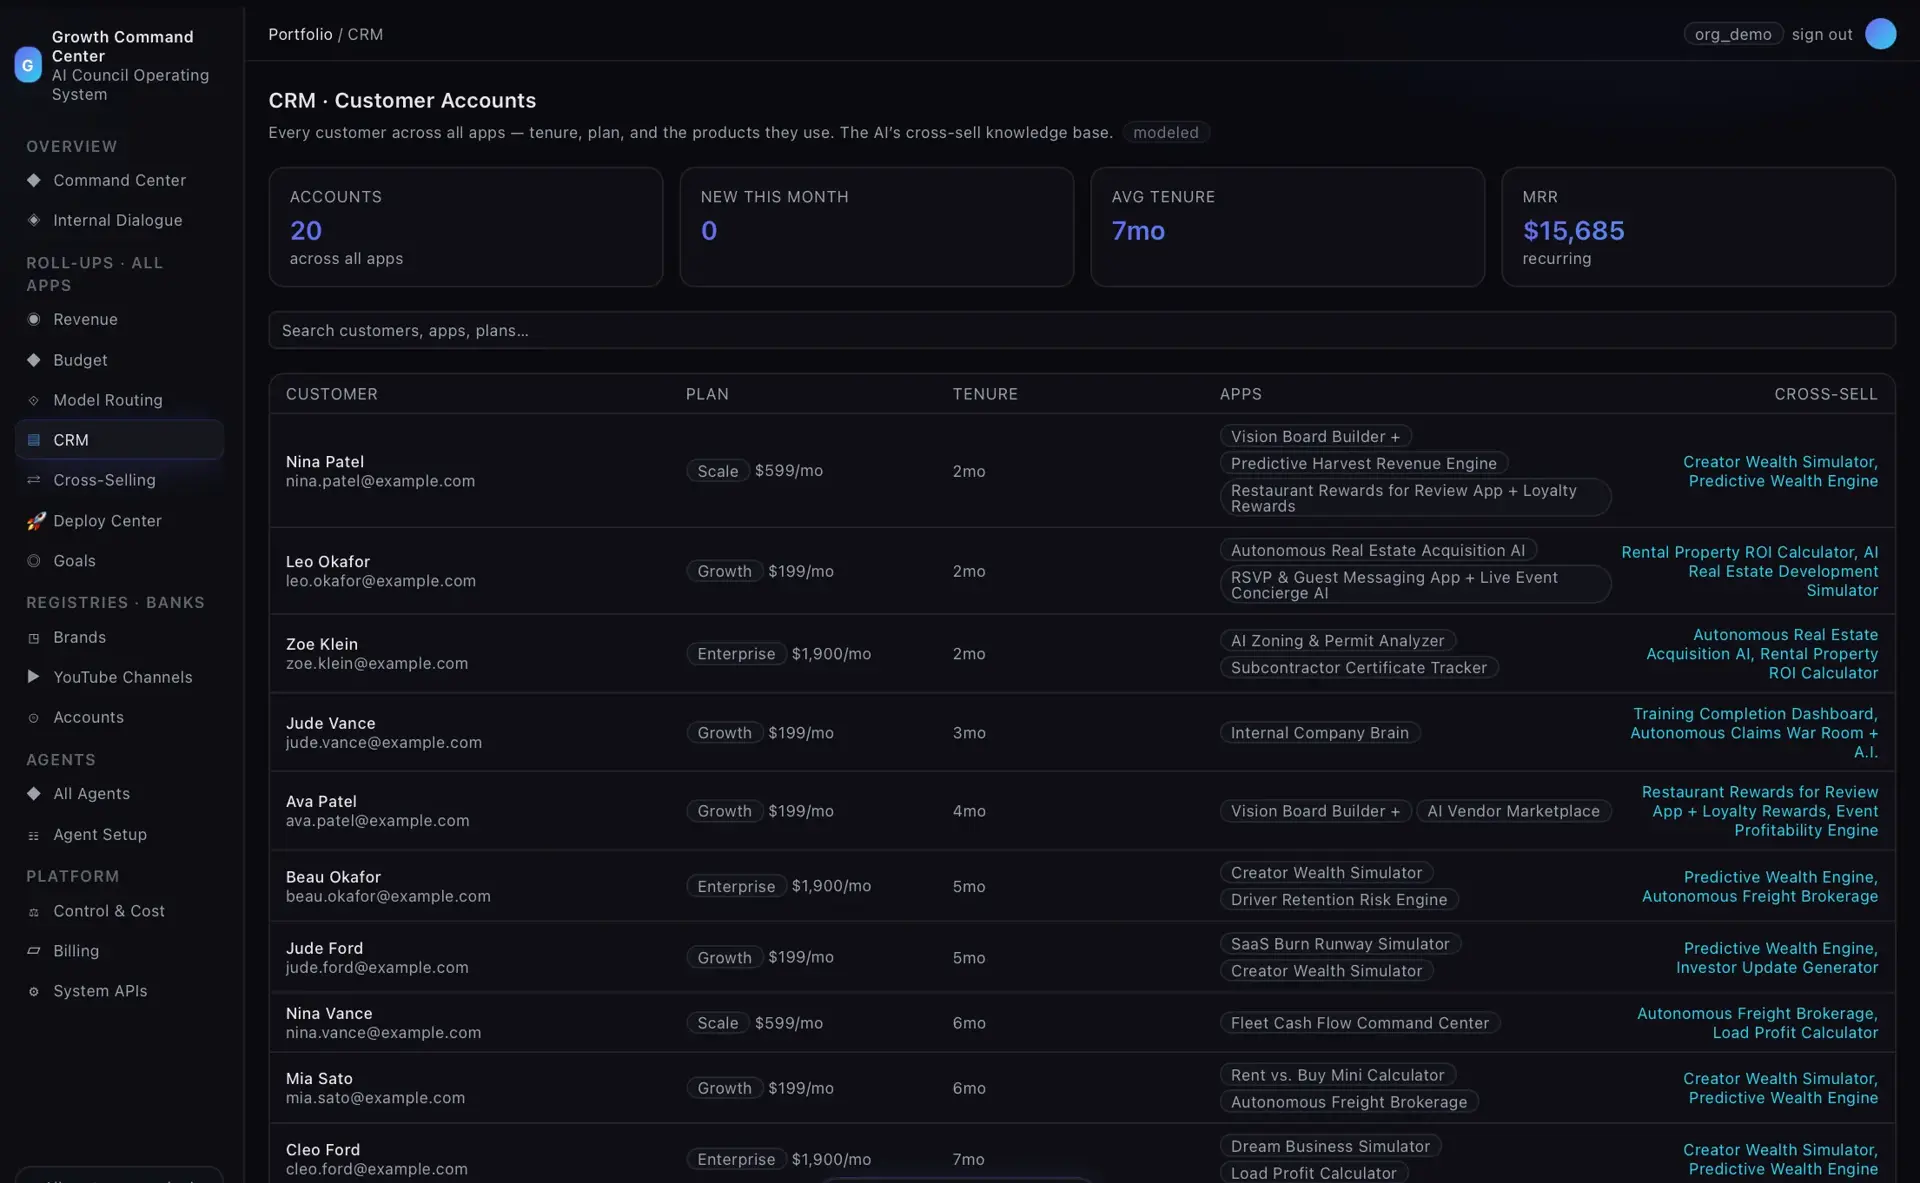This screenshot has height=1183, width=1920.
Task: Click the Deploy Center rocket icon
Action: (36, 521)
